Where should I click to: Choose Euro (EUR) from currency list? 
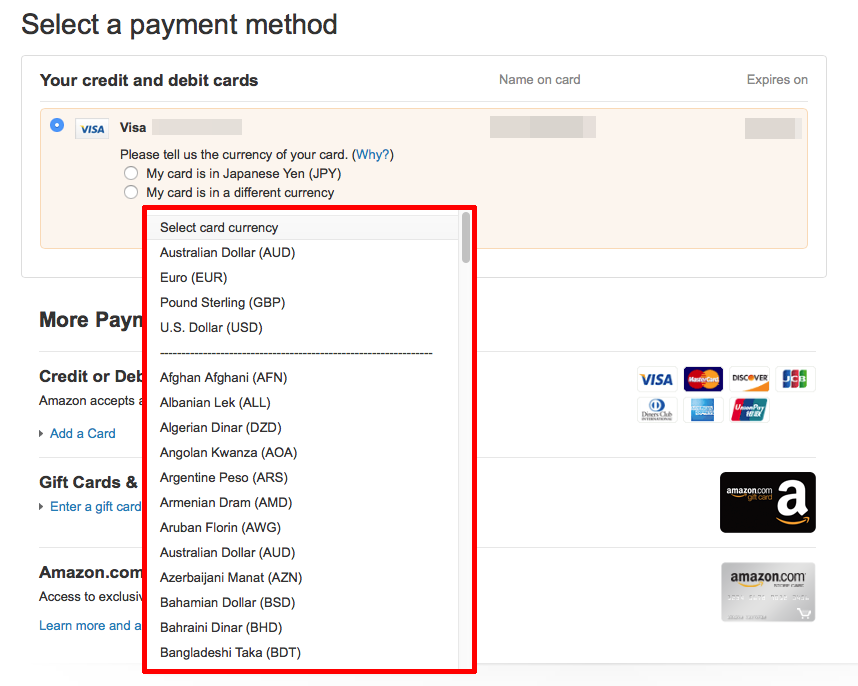coord(303,278)
